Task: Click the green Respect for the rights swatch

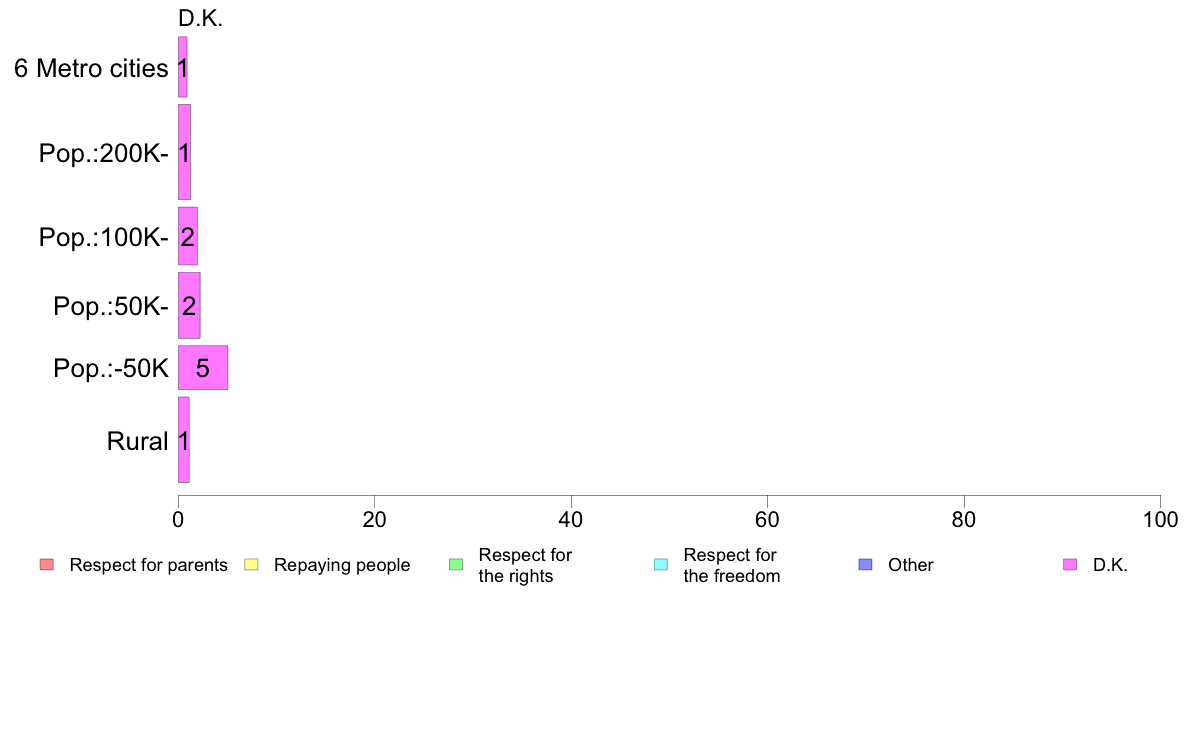Action: click(456, 565)
